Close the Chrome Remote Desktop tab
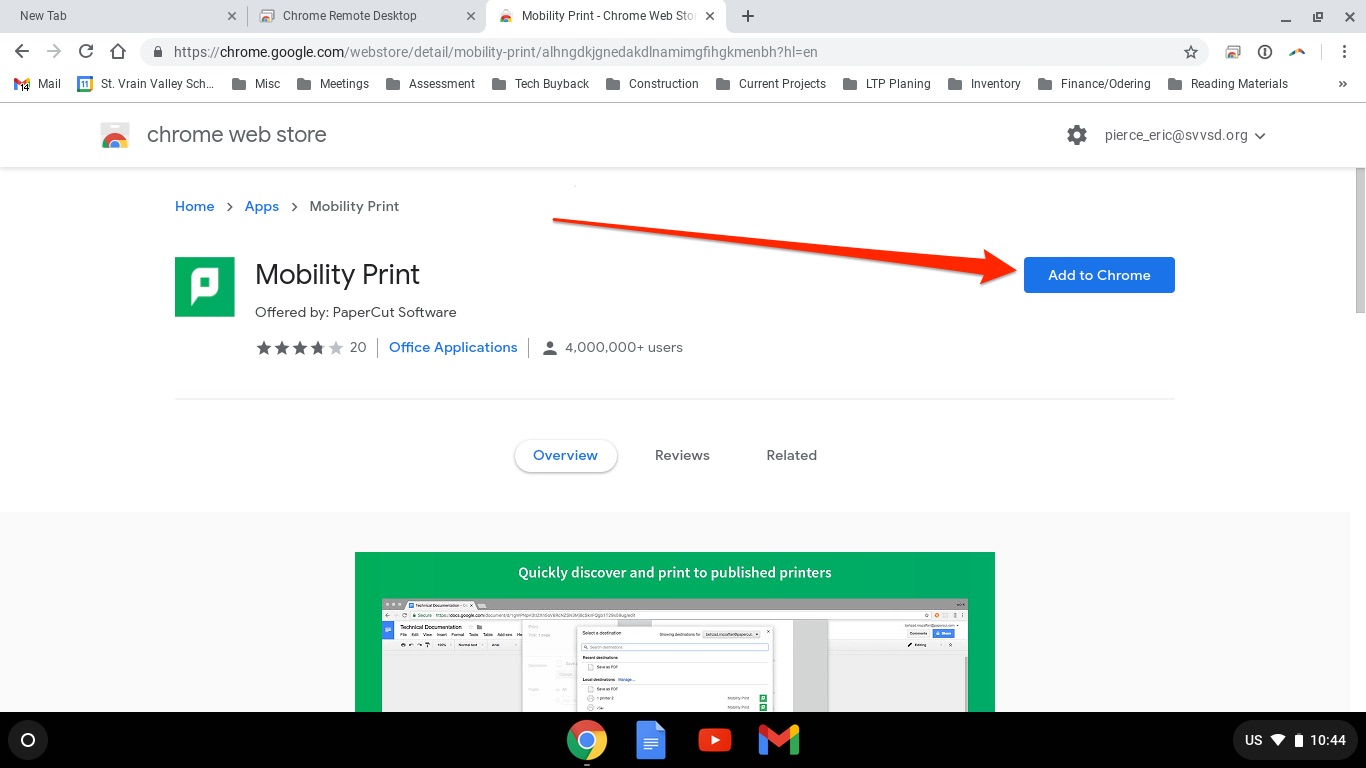1366x768 pixels. pos(469,16)
